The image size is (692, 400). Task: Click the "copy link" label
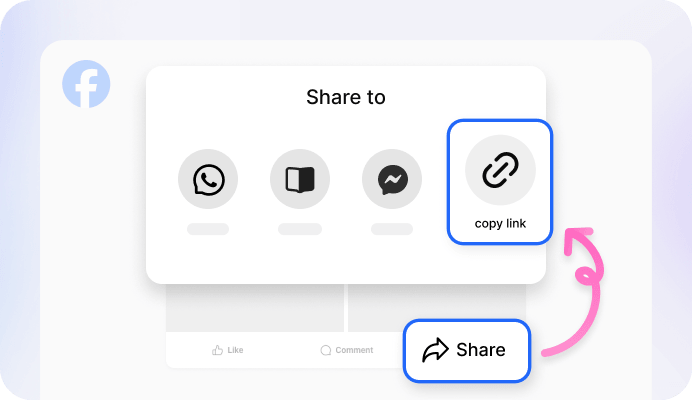click(500, 223)
